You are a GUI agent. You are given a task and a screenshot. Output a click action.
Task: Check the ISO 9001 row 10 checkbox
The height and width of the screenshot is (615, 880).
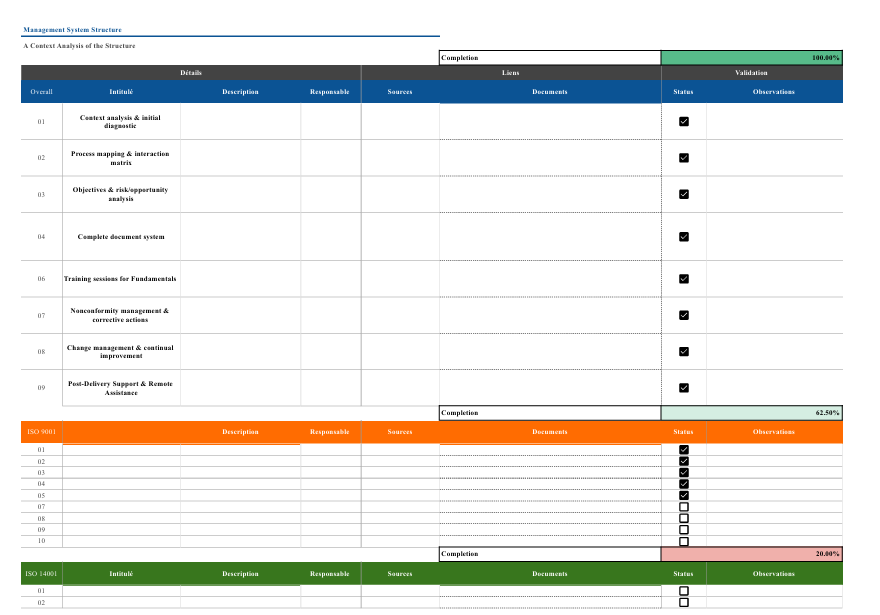(684, 541)
